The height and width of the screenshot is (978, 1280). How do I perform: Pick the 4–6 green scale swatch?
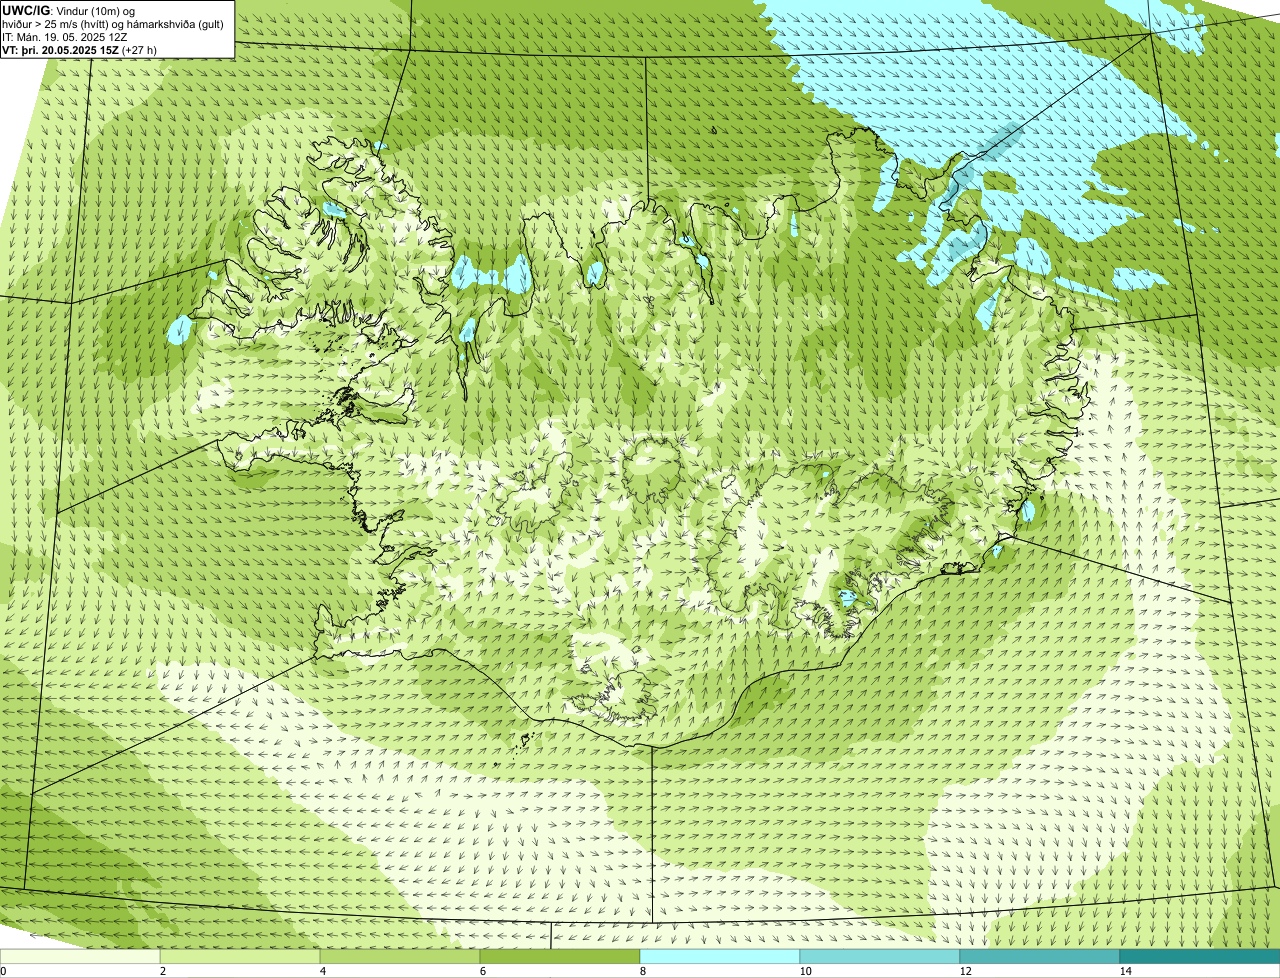(400, 957)
